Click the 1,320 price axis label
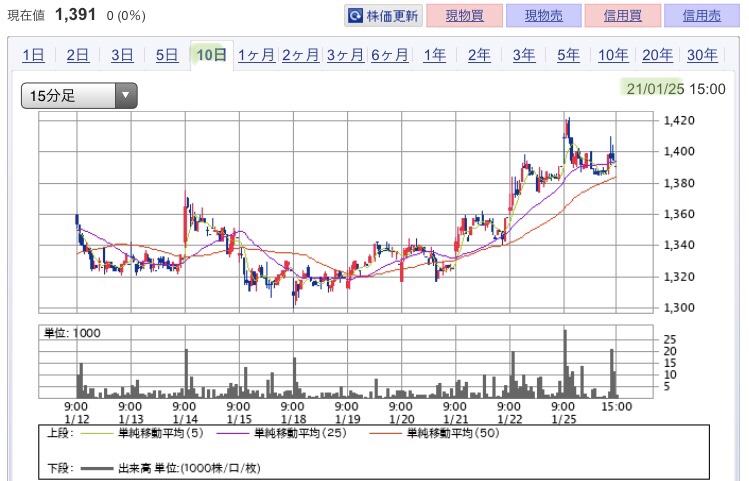The height and width of the screenshot is (481, 749). click(x=679, y=277)
